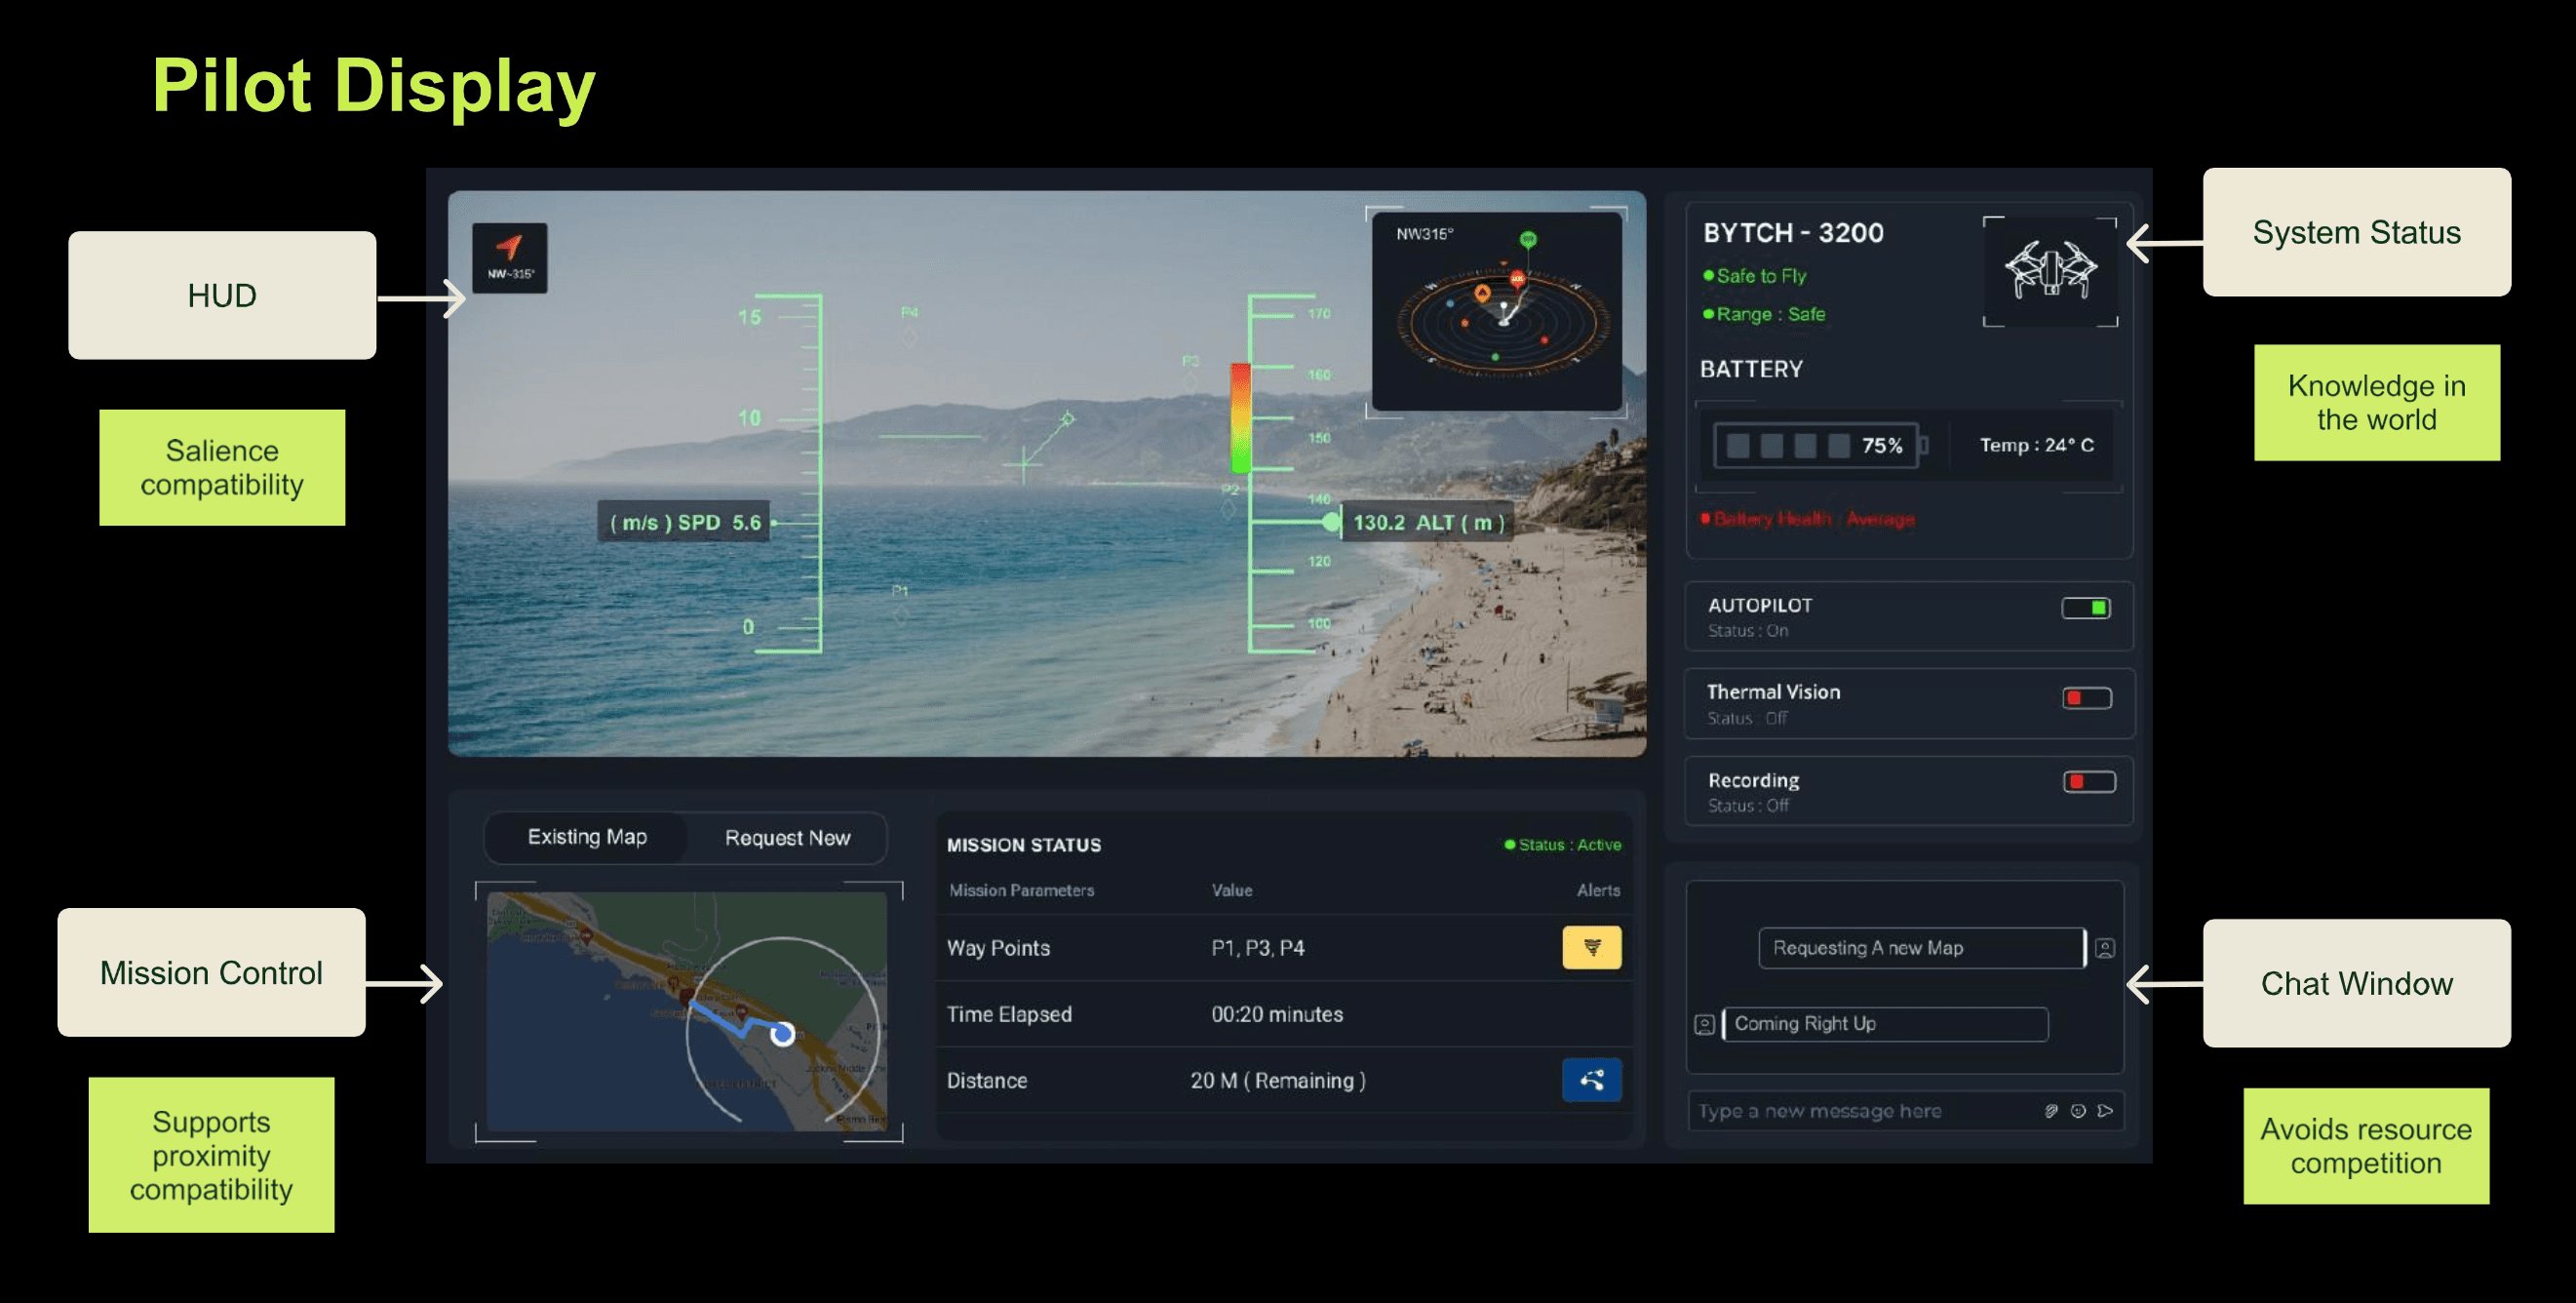Click the altitude marker at 130.2 ALT
Screen dimensions: 2576x1303
pos(1330,522)
